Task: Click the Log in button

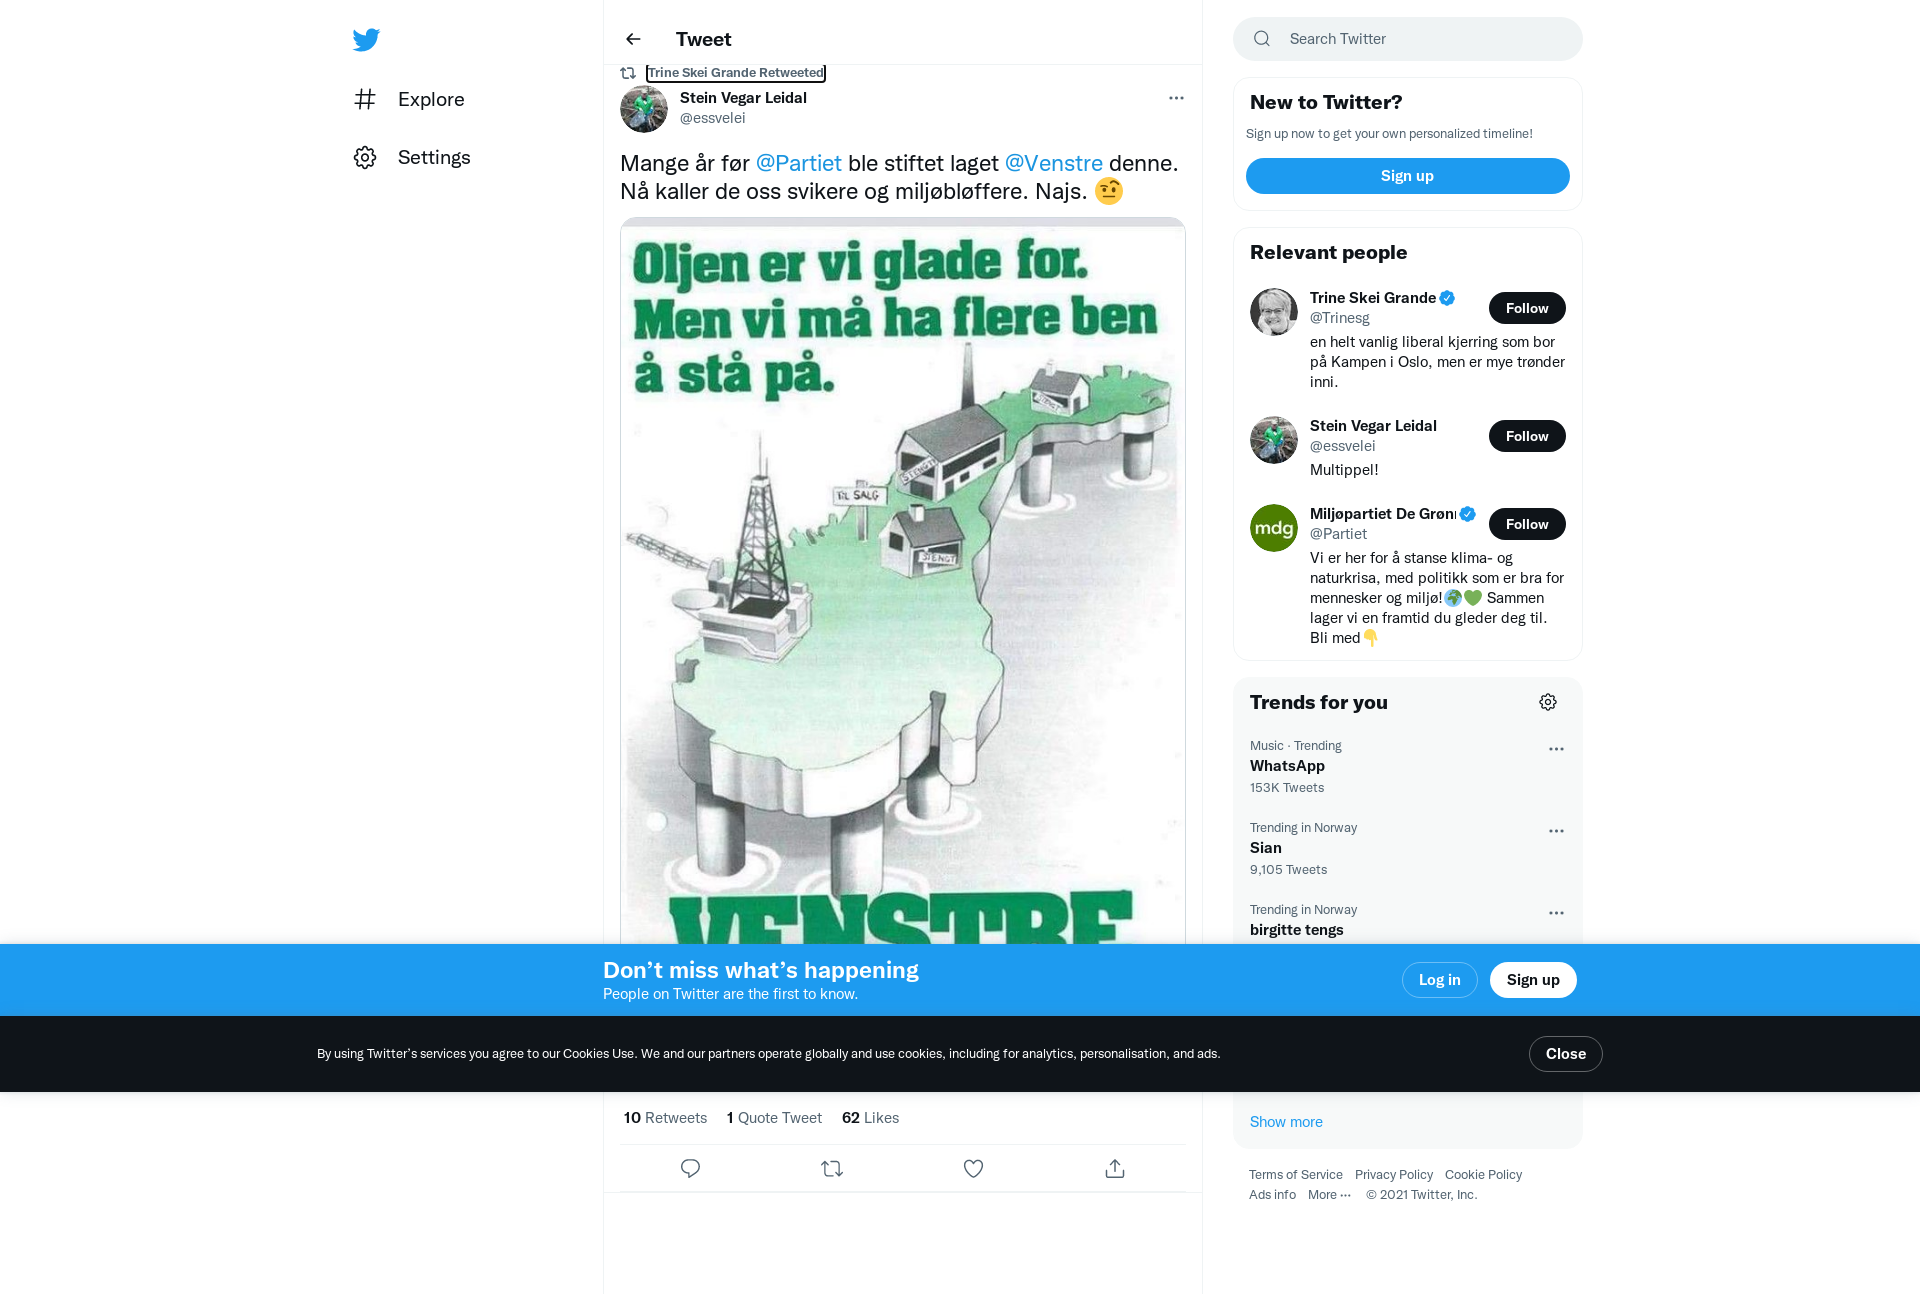Action: tap(1440, 980)
